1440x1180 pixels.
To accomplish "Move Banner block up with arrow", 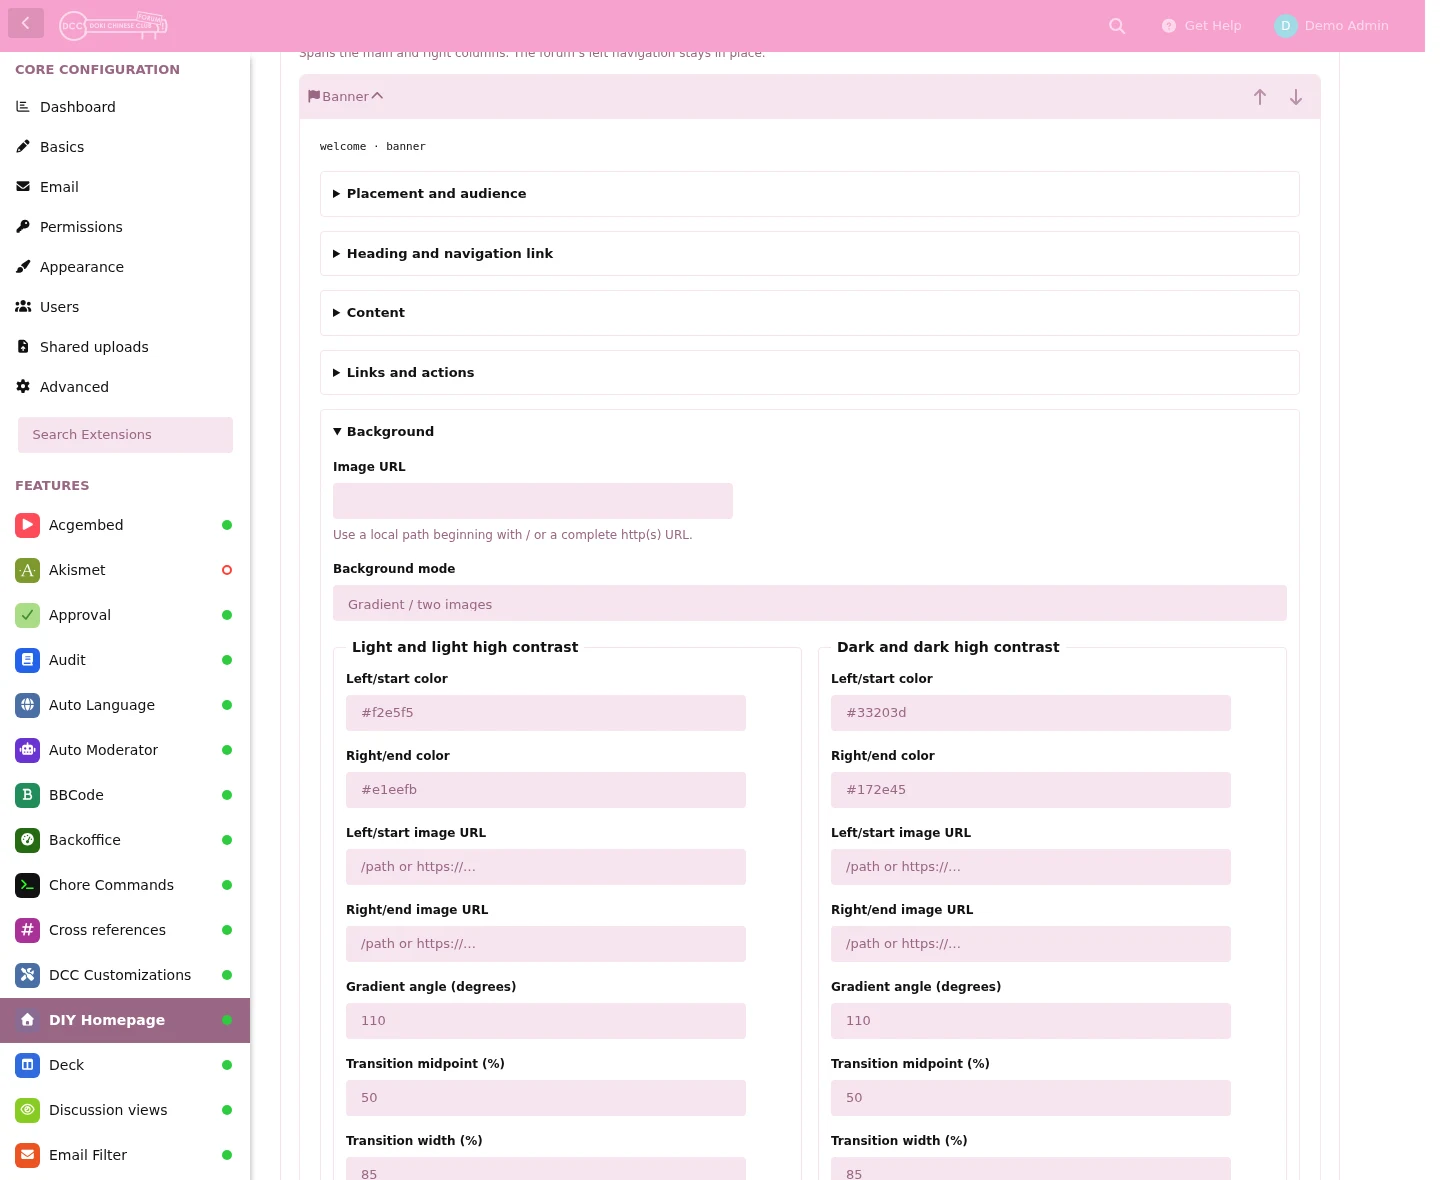I will [1260, 97].
